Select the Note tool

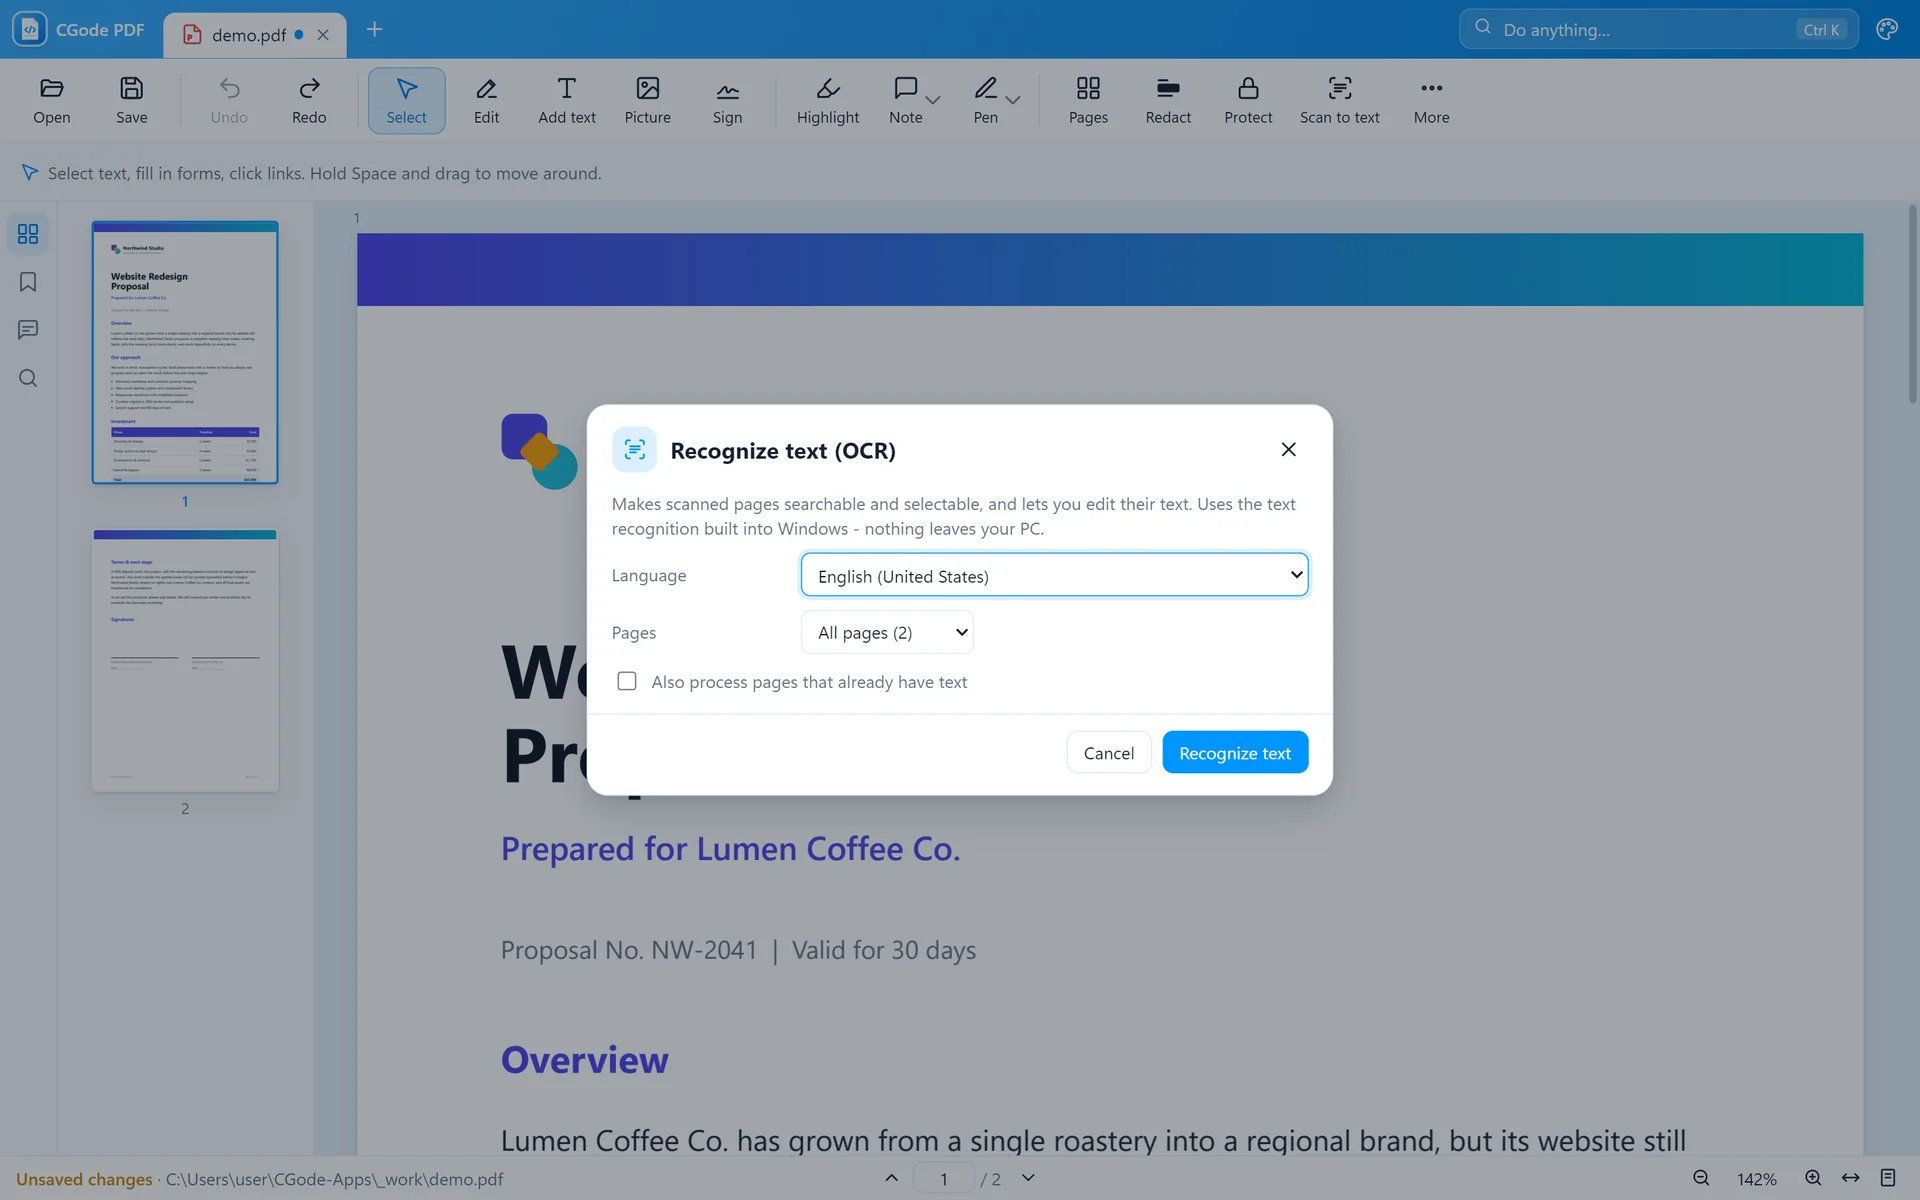[x=905, y=100]
